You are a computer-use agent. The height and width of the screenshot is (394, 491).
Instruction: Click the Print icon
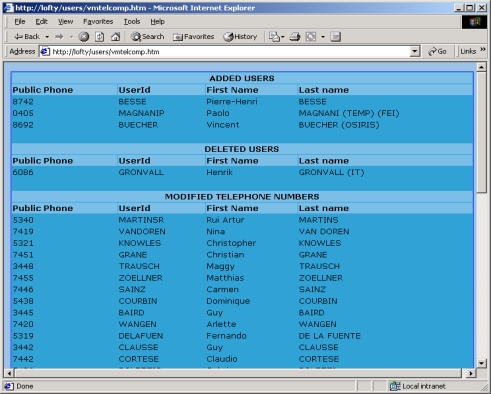pyautogui.click(x=295, y=37)
